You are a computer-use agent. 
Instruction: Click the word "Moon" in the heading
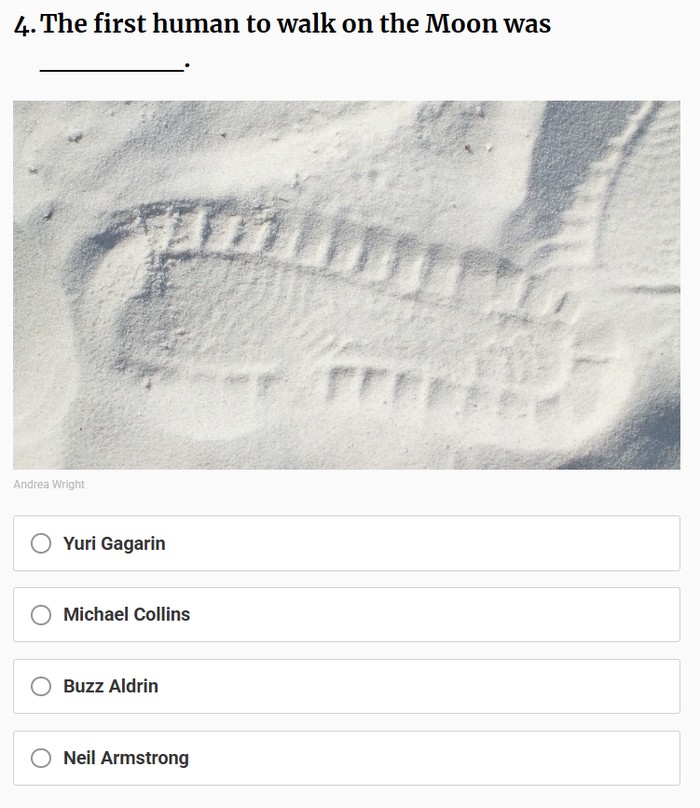click(x=461, y=25)
